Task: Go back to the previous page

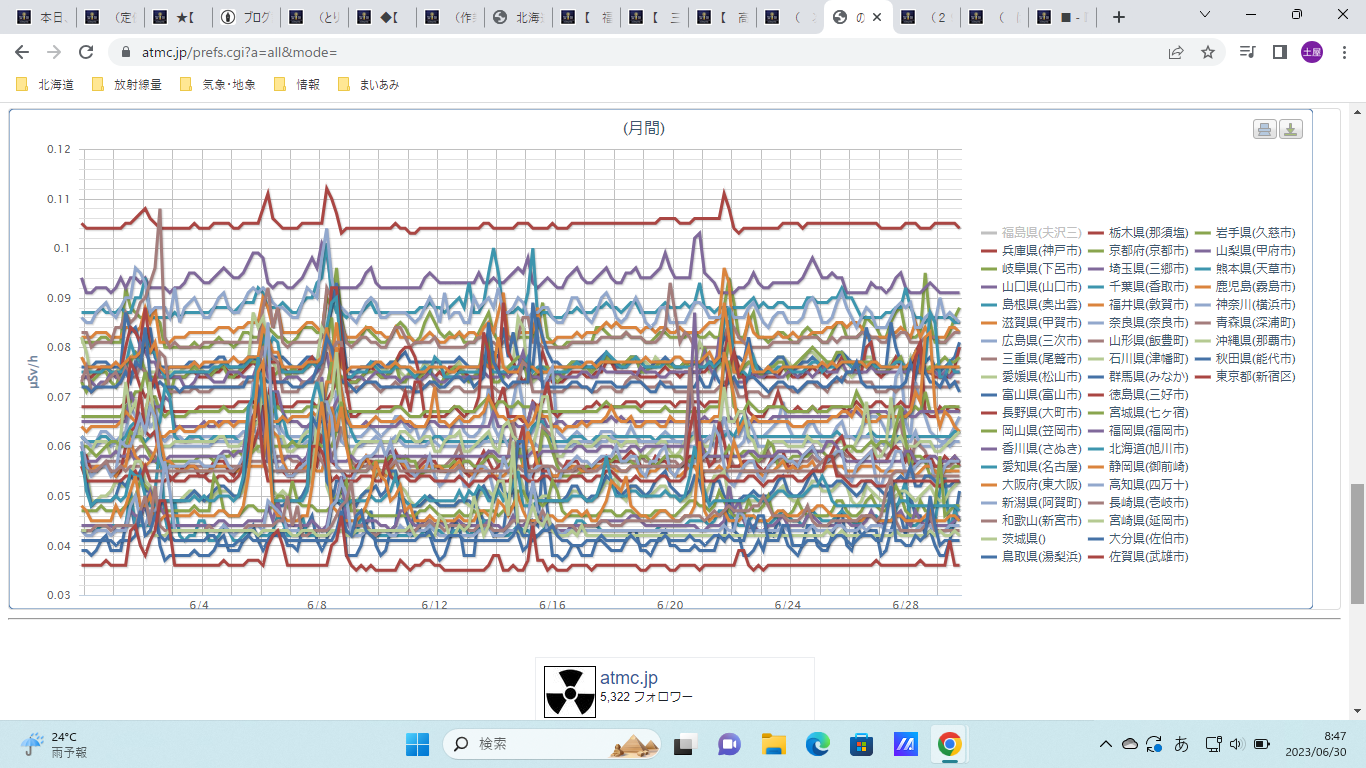Action: [22, 52]
